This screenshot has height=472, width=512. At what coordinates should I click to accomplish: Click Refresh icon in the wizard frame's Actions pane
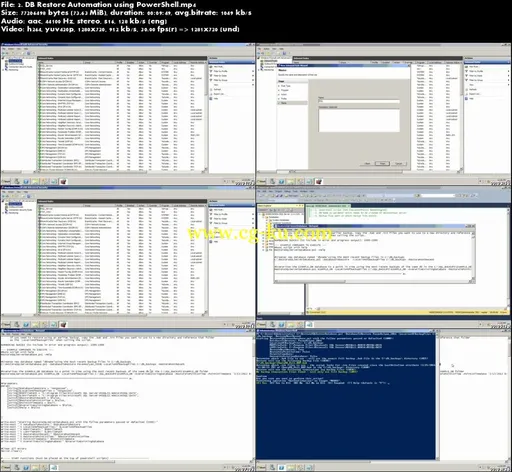pyautogui.click(x=466, y=89)
